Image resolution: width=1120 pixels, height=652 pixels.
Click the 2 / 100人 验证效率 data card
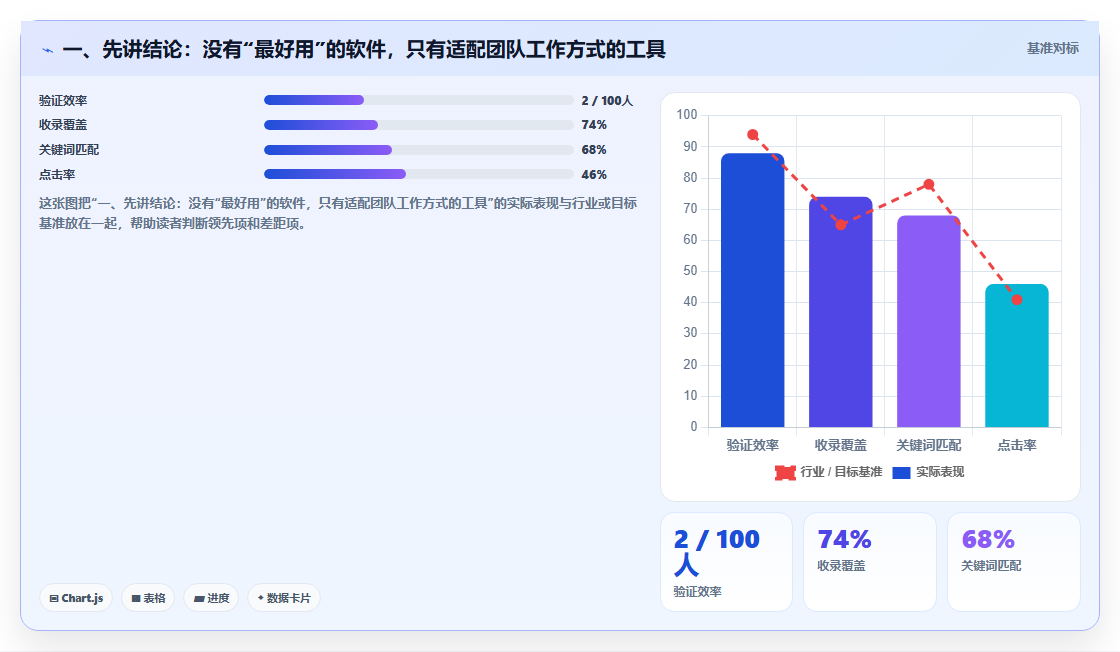(x=726, y=562)
